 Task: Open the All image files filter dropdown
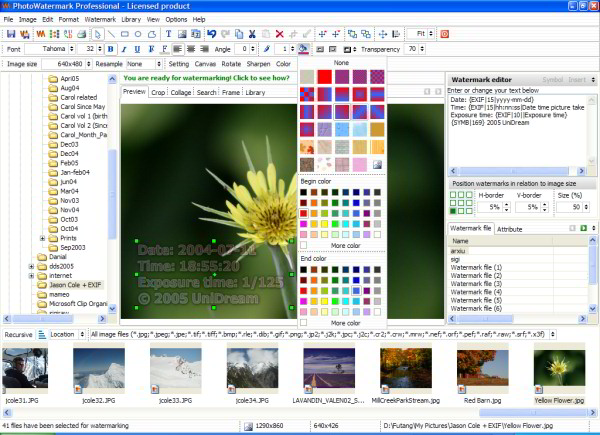[x=553, y=334]
